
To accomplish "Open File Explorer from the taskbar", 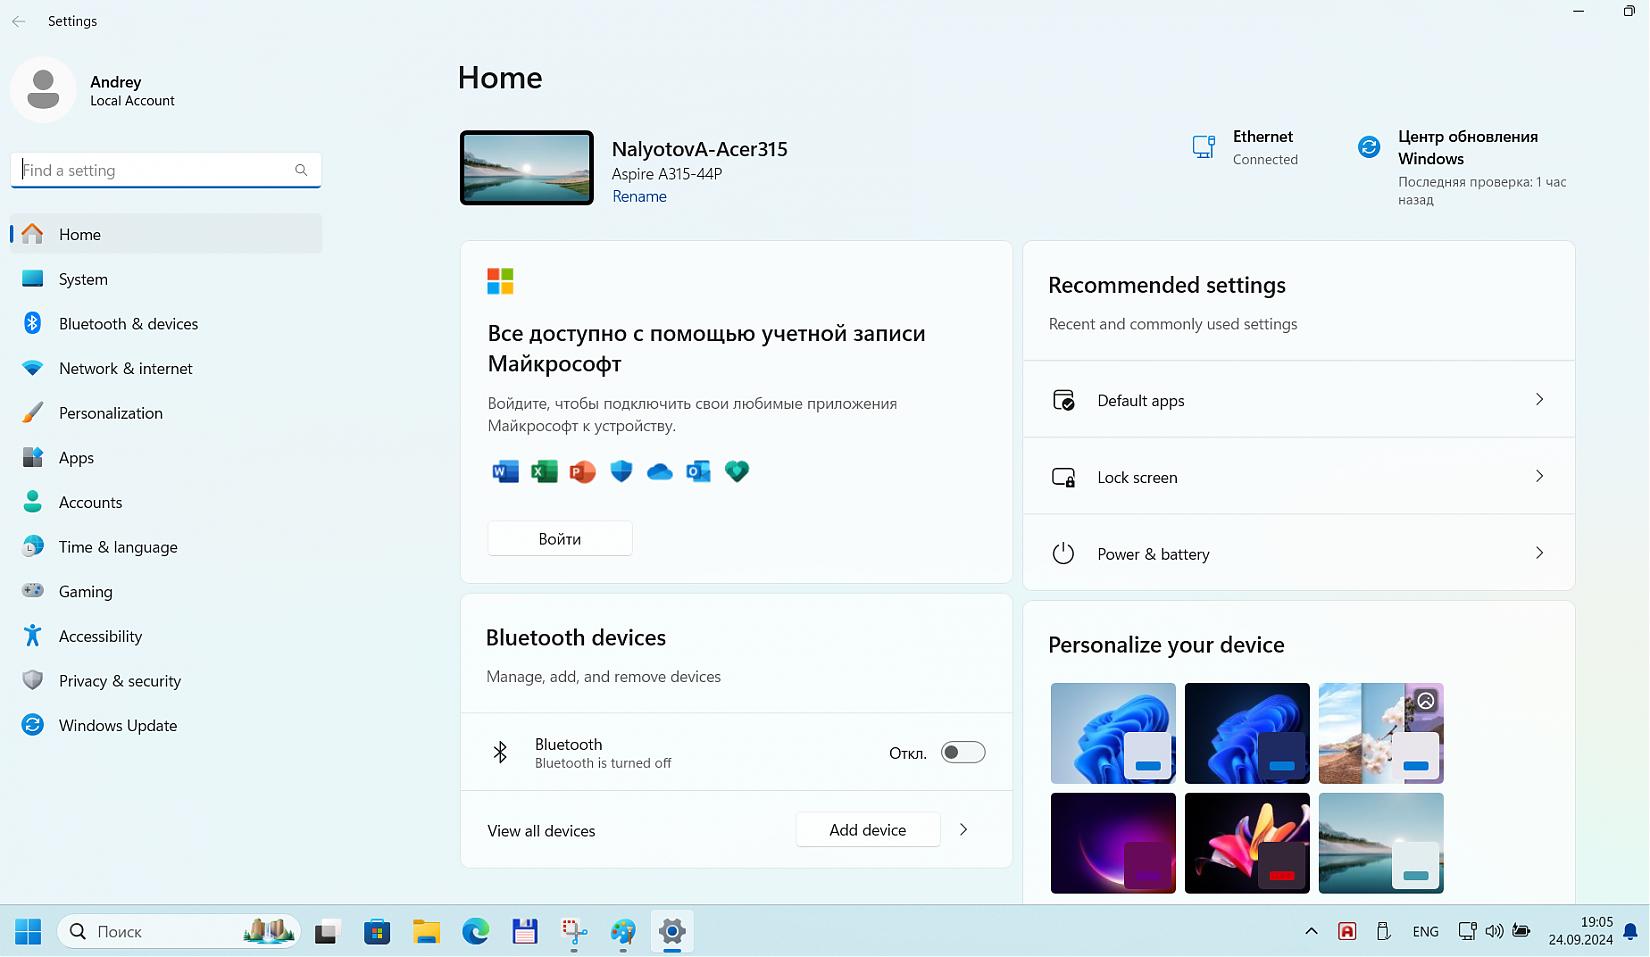I will 426,932.
